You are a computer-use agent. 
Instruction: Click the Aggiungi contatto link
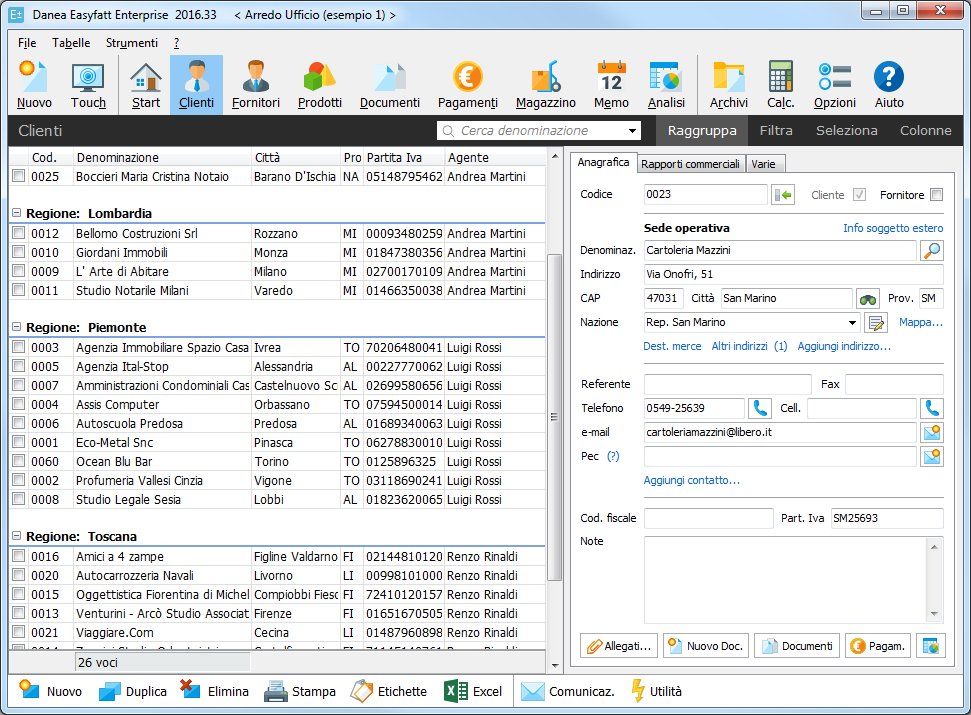tap(691, 480)
